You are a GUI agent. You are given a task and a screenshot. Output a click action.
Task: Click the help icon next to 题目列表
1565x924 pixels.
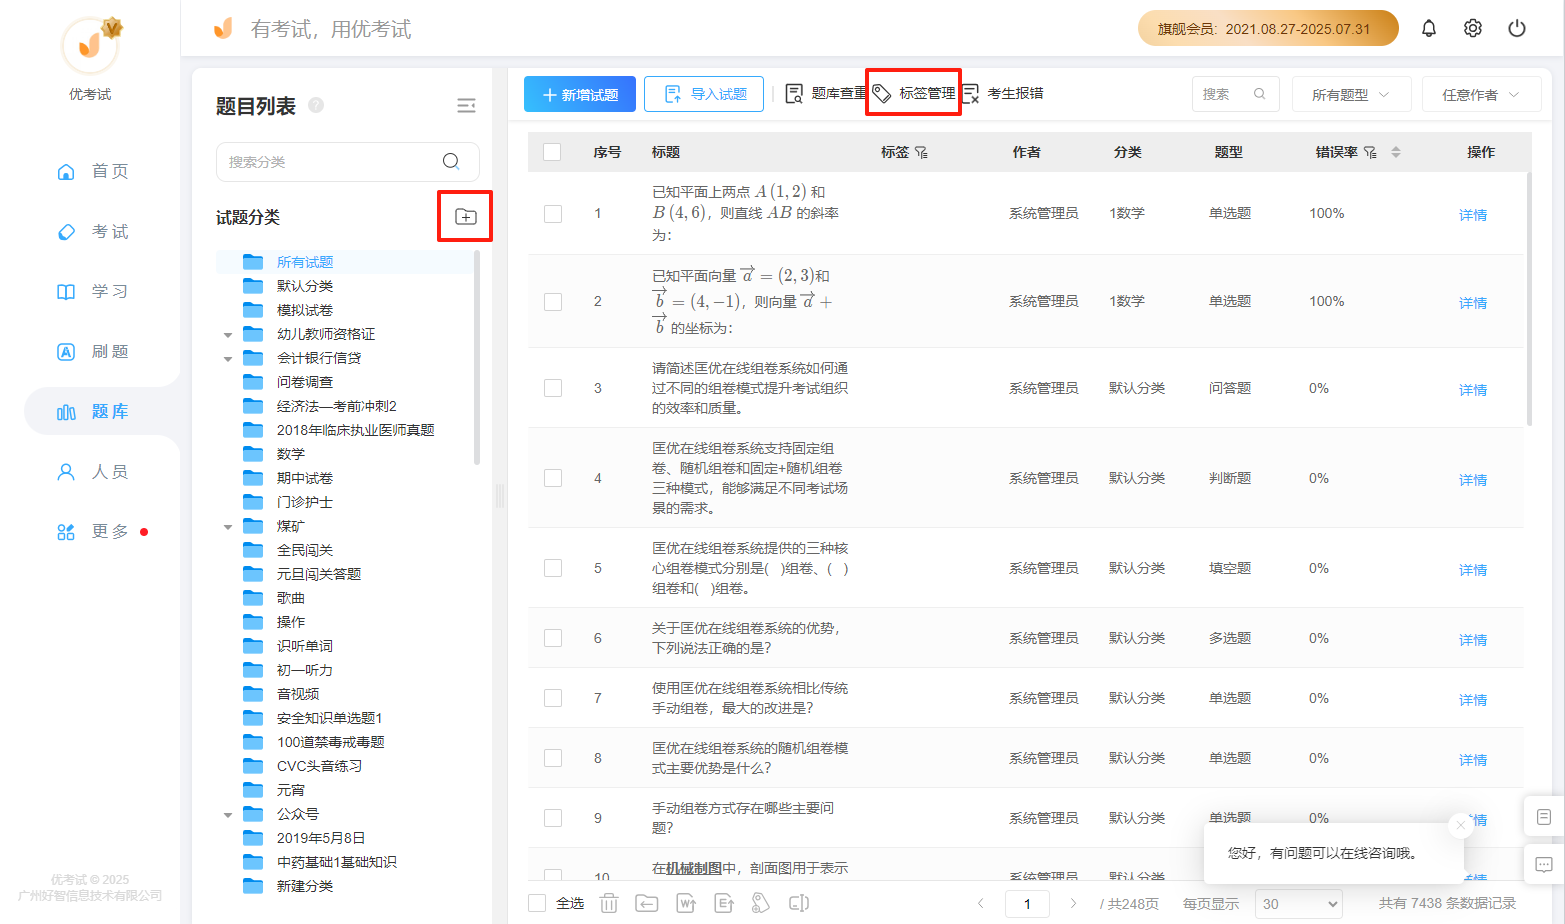tap(316, 105)
